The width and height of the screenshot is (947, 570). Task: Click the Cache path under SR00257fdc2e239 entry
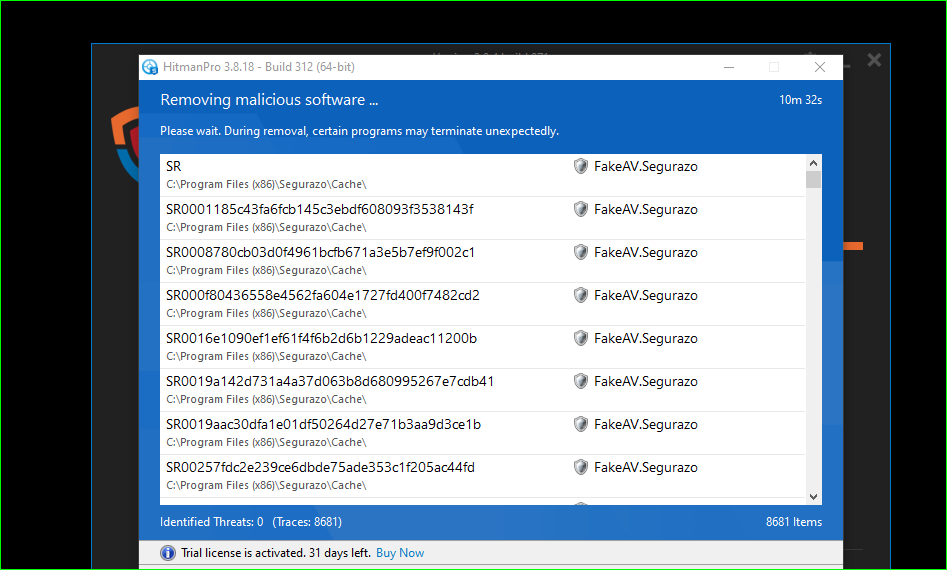tap(266, 485)
